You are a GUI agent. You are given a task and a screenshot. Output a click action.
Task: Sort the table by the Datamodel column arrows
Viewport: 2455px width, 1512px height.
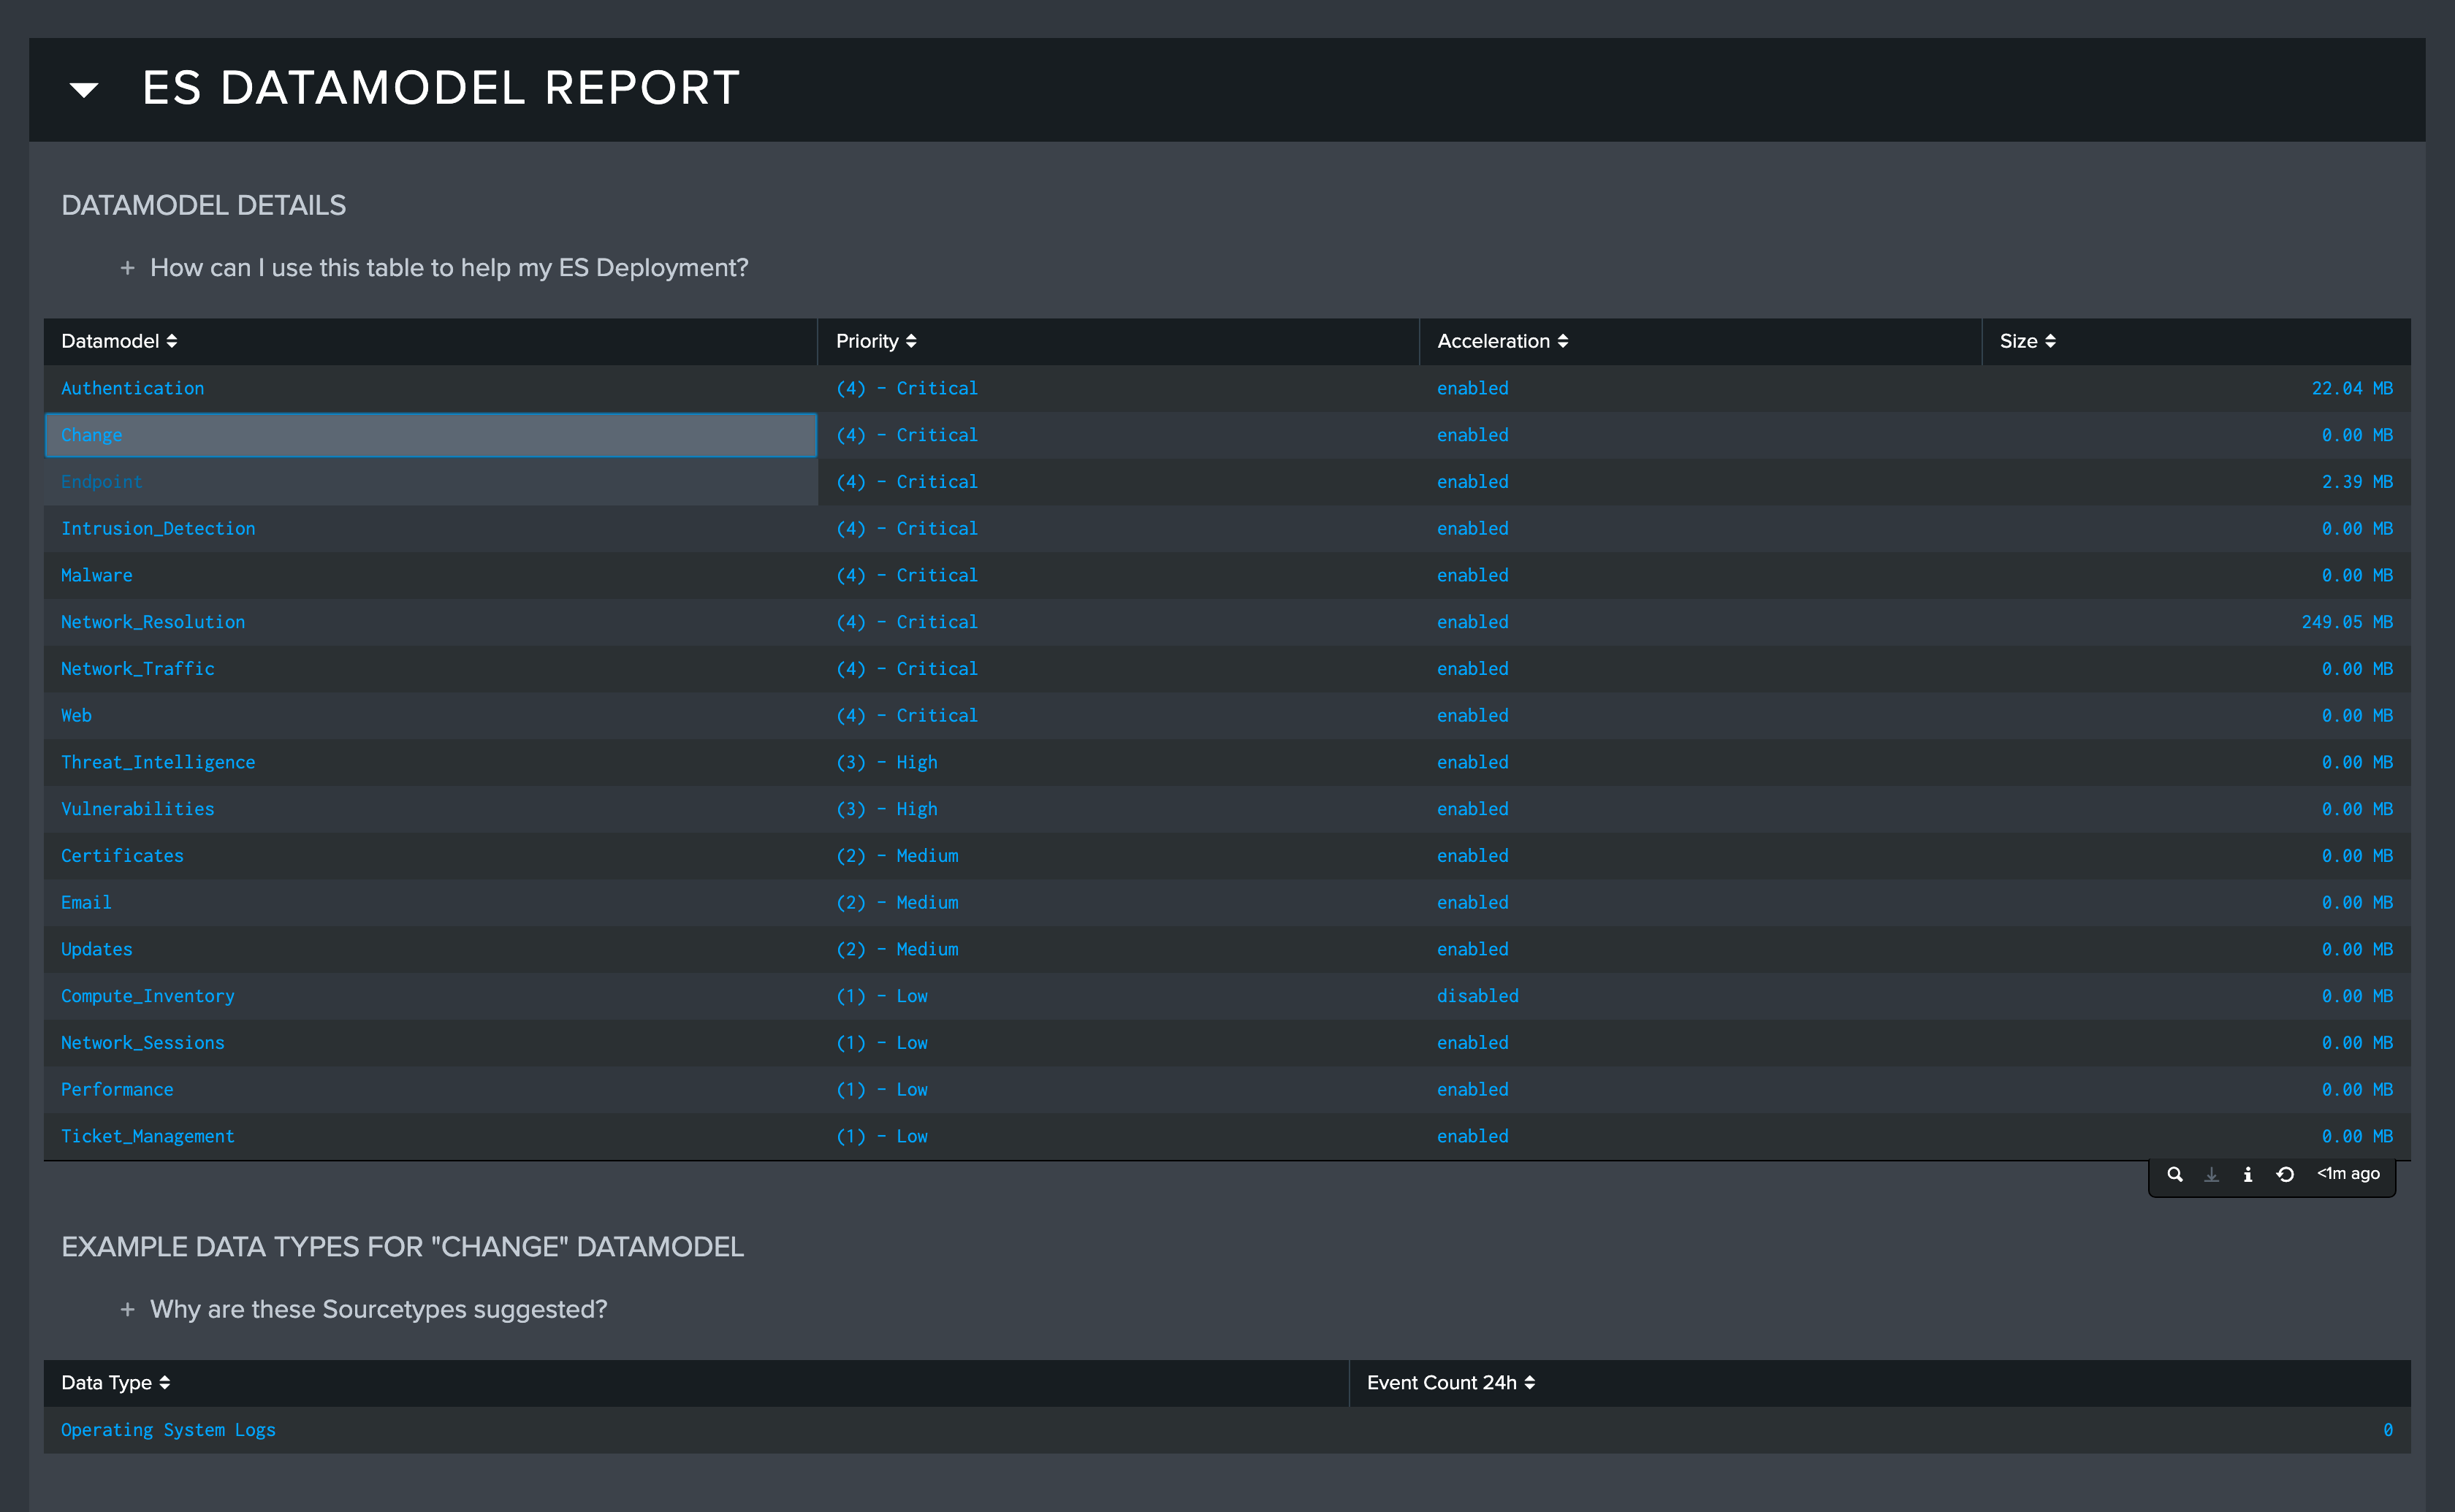tap(172, 341)
